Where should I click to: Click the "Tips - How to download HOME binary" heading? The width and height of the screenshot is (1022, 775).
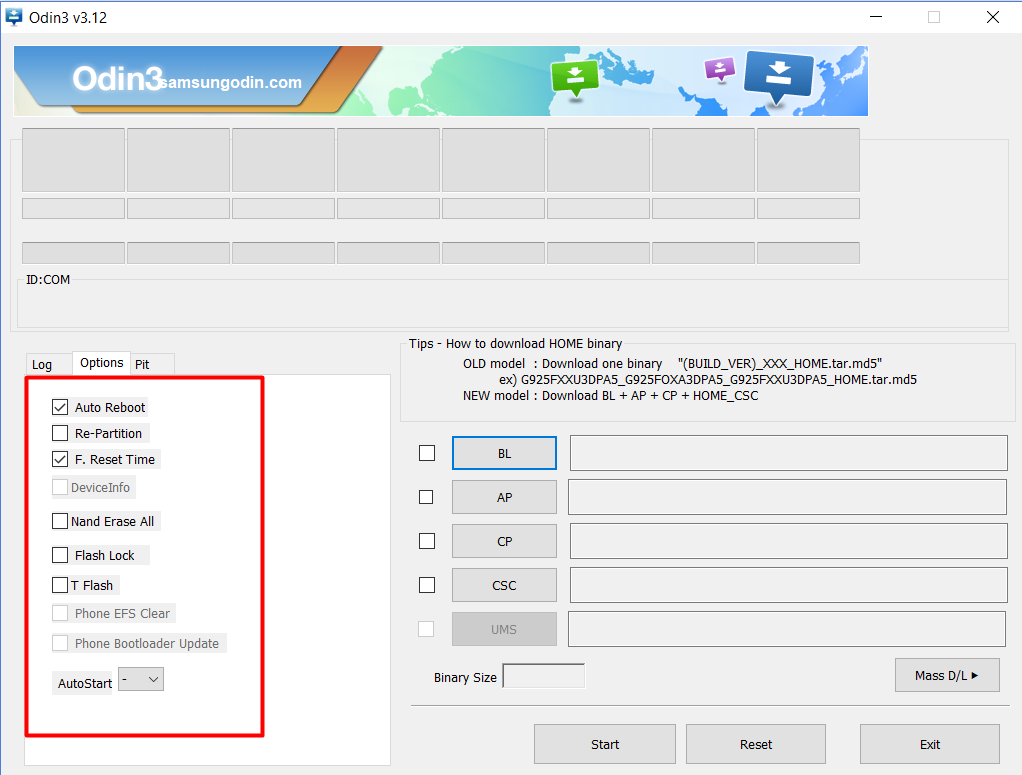click(516, 344)
